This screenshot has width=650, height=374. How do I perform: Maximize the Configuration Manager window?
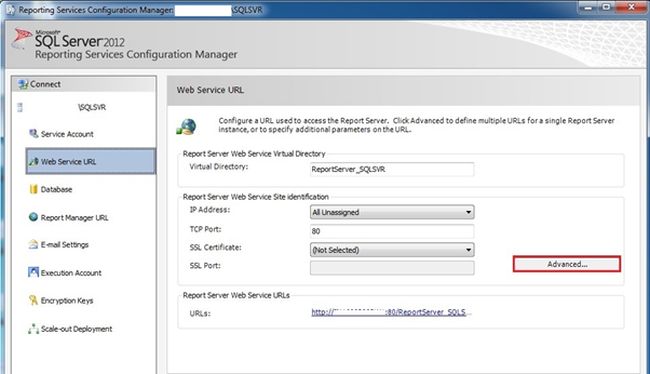(x=606, y=7)
